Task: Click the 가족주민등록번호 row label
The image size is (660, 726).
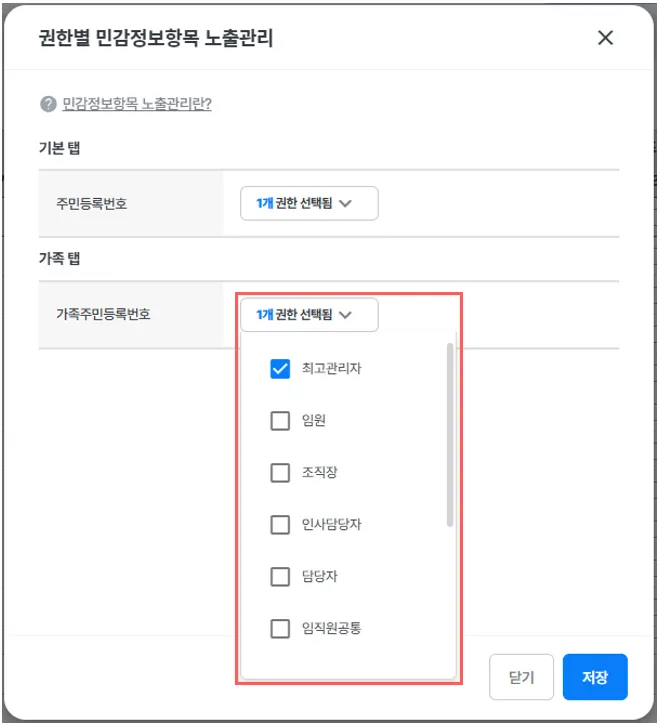Action: [104, 314]
